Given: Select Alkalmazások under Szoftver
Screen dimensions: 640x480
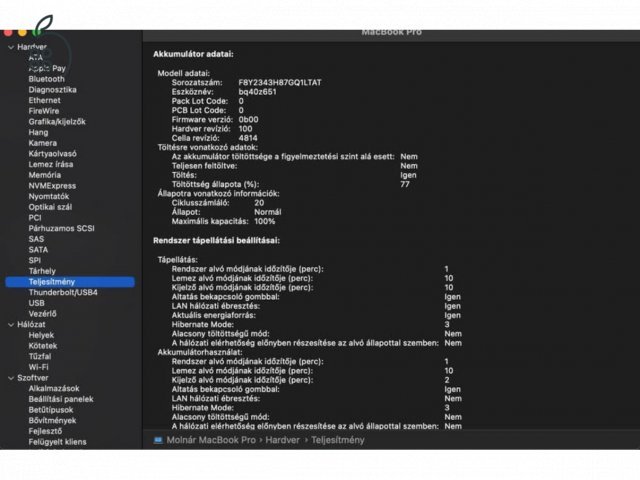Looking at the screenshot, I should pyautogui.click(x=54, y=389).
